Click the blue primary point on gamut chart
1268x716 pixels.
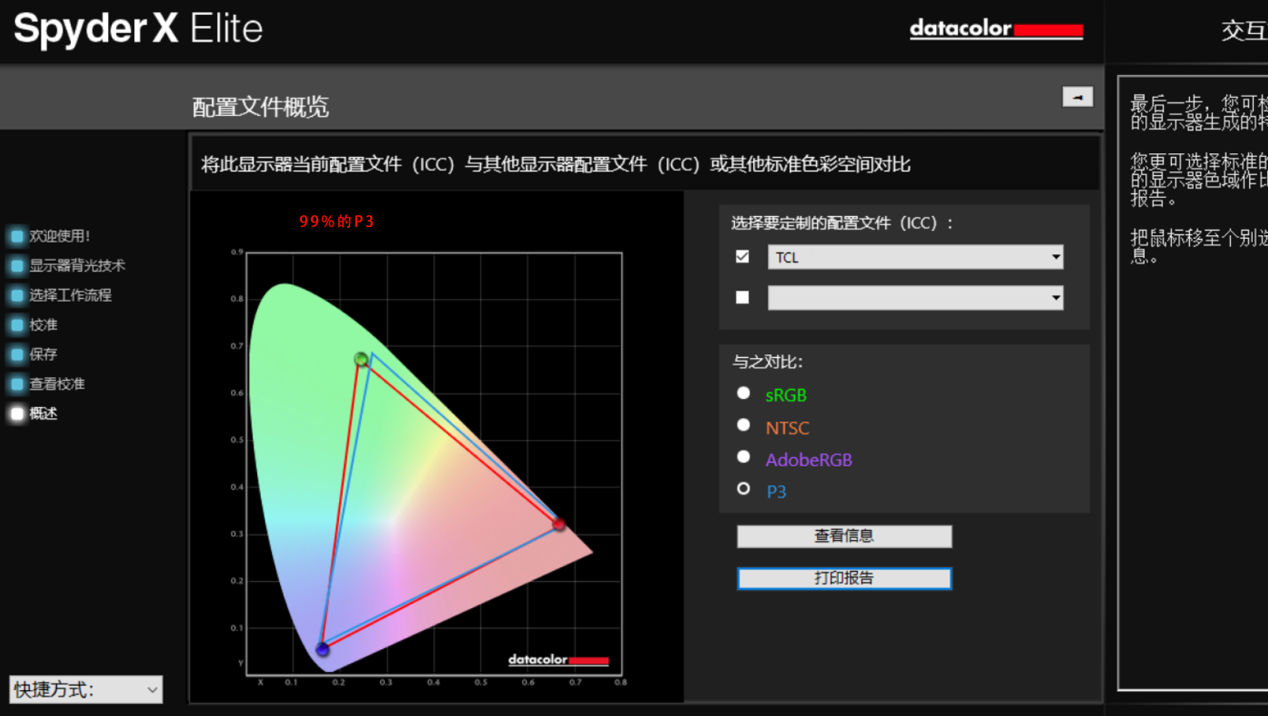tap(322, 650)
